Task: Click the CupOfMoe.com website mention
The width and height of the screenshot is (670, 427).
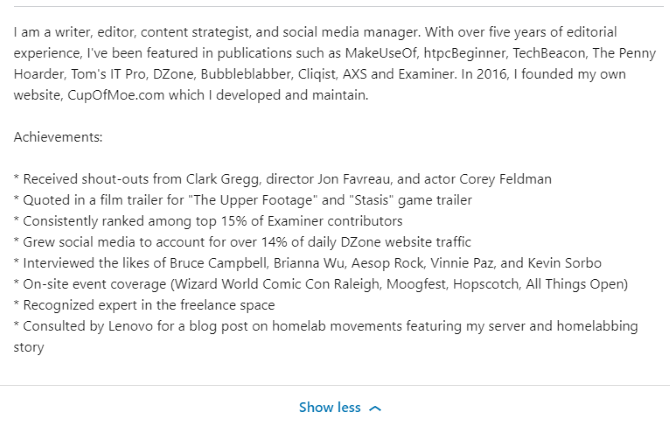Action: click(x=116, y=95)
